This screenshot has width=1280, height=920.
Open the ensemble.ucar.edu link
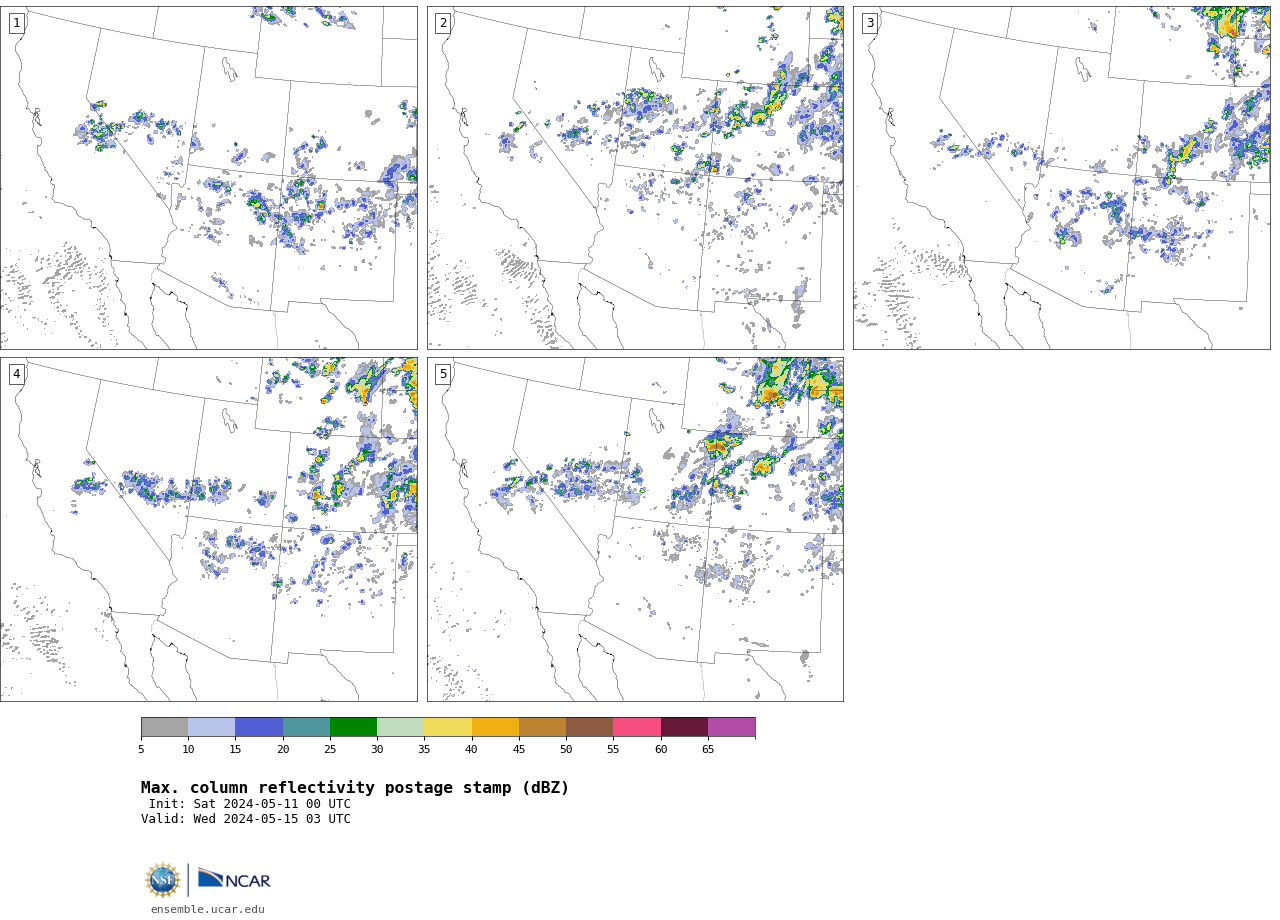point(208,909)
